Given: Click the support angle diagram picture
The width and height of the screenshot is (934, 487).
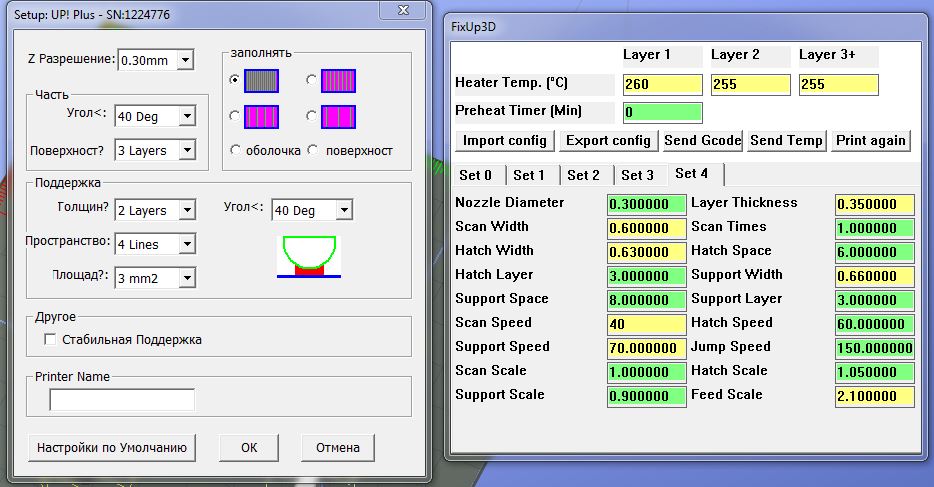Looking at the screenshot, I should 309,257.
